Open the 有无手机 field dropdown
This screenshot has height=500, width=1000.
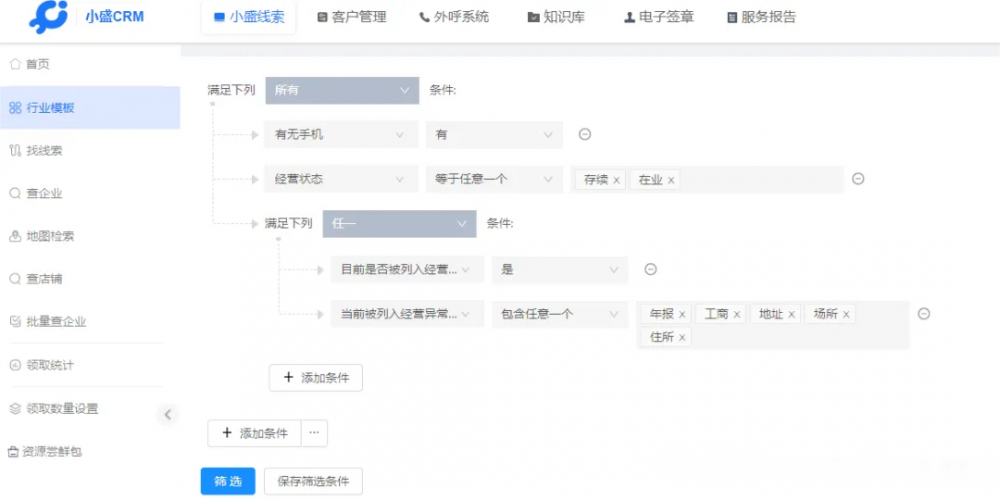[x=341, y=135]
